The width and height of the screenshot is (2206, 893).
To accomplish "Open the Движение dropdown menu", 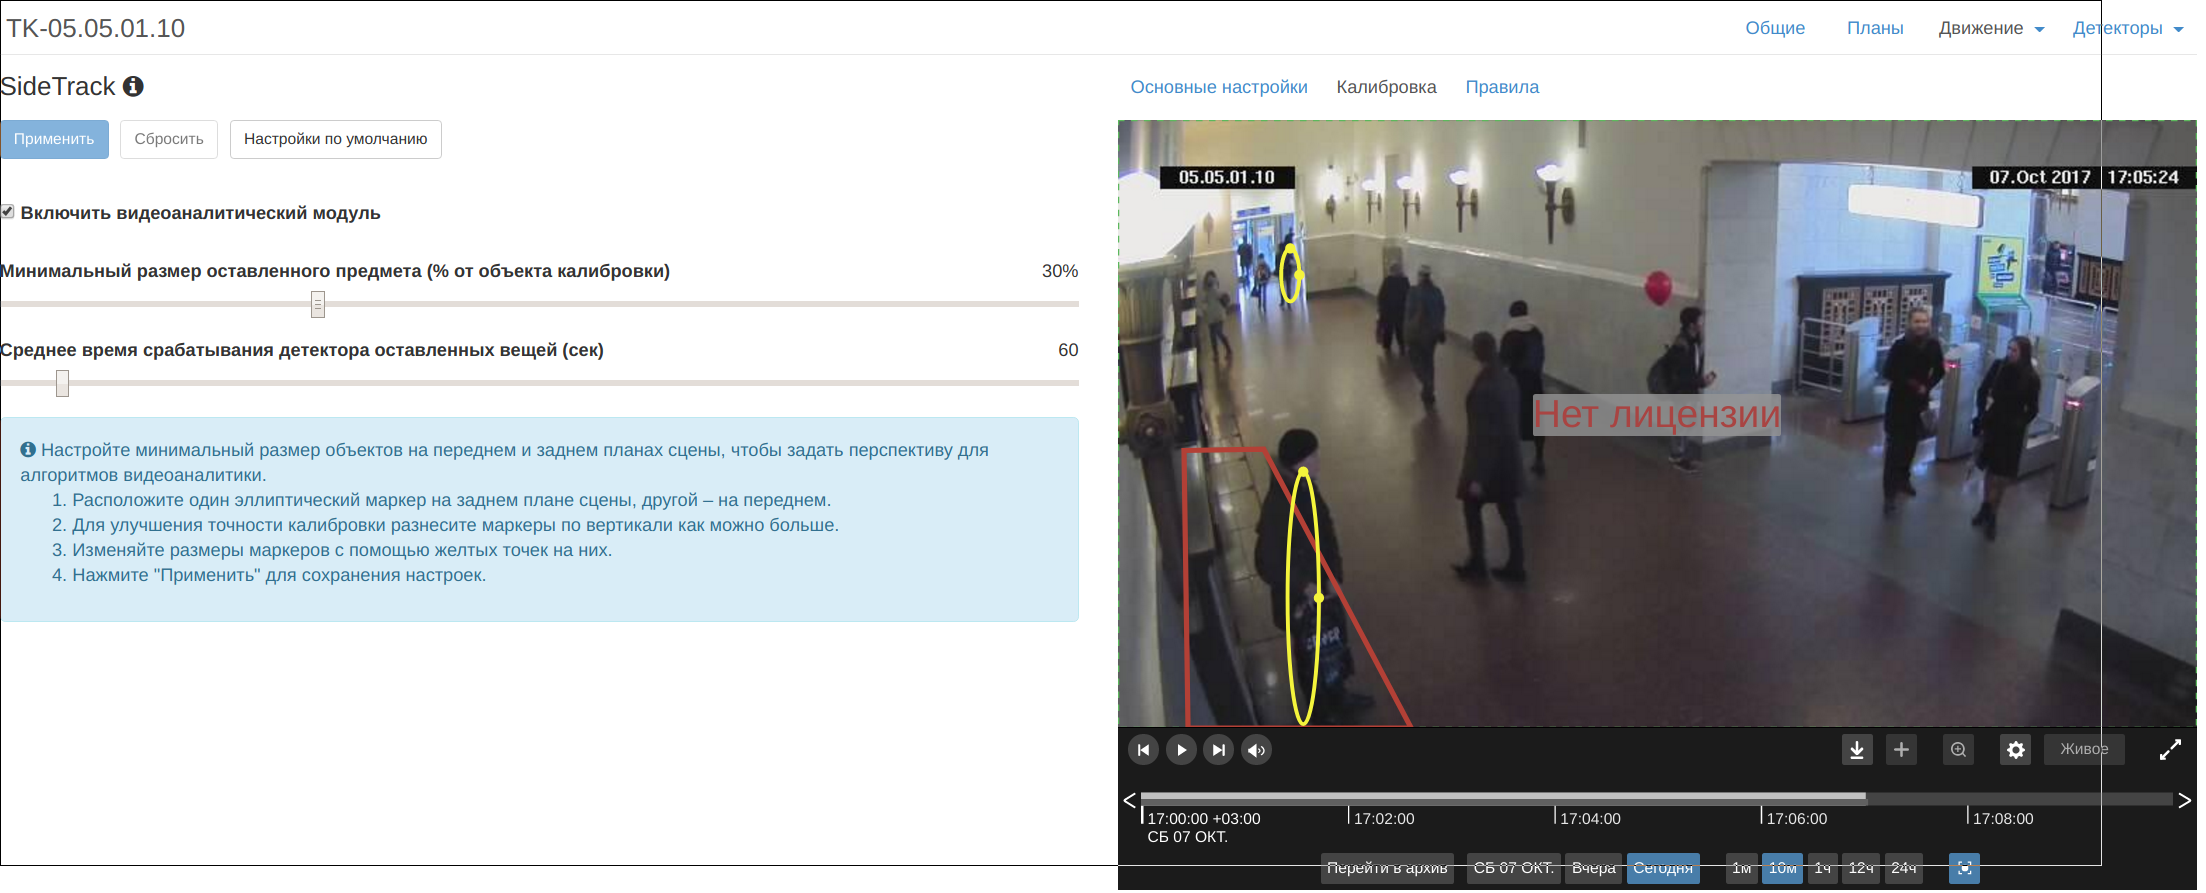I will pos(1991,28).
